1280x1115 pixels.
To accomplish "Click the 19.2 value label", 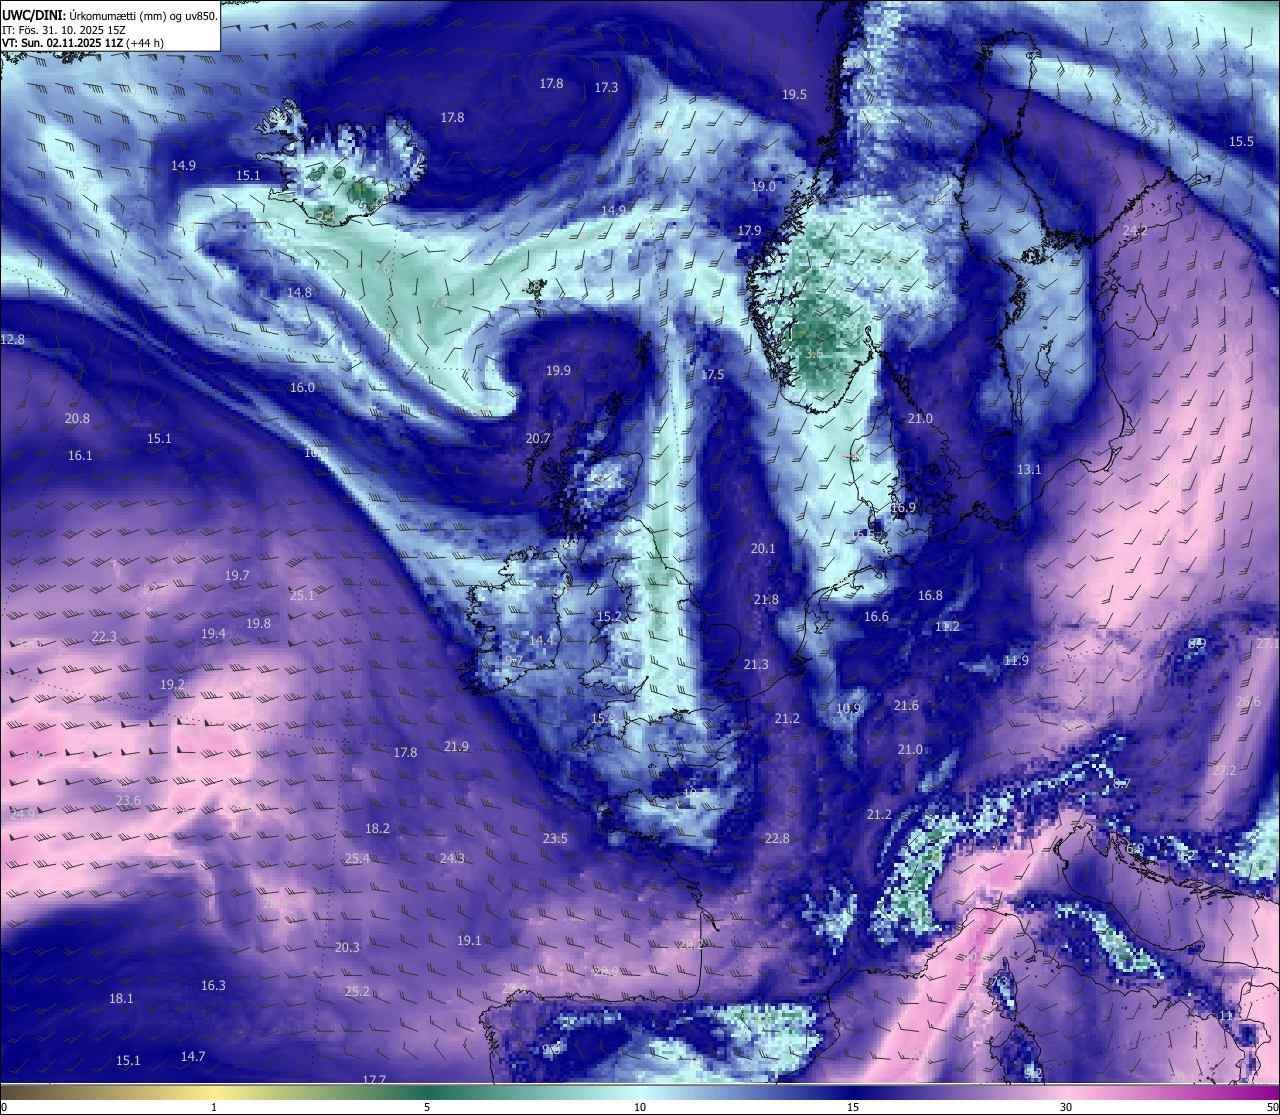I will pos(172,685).
